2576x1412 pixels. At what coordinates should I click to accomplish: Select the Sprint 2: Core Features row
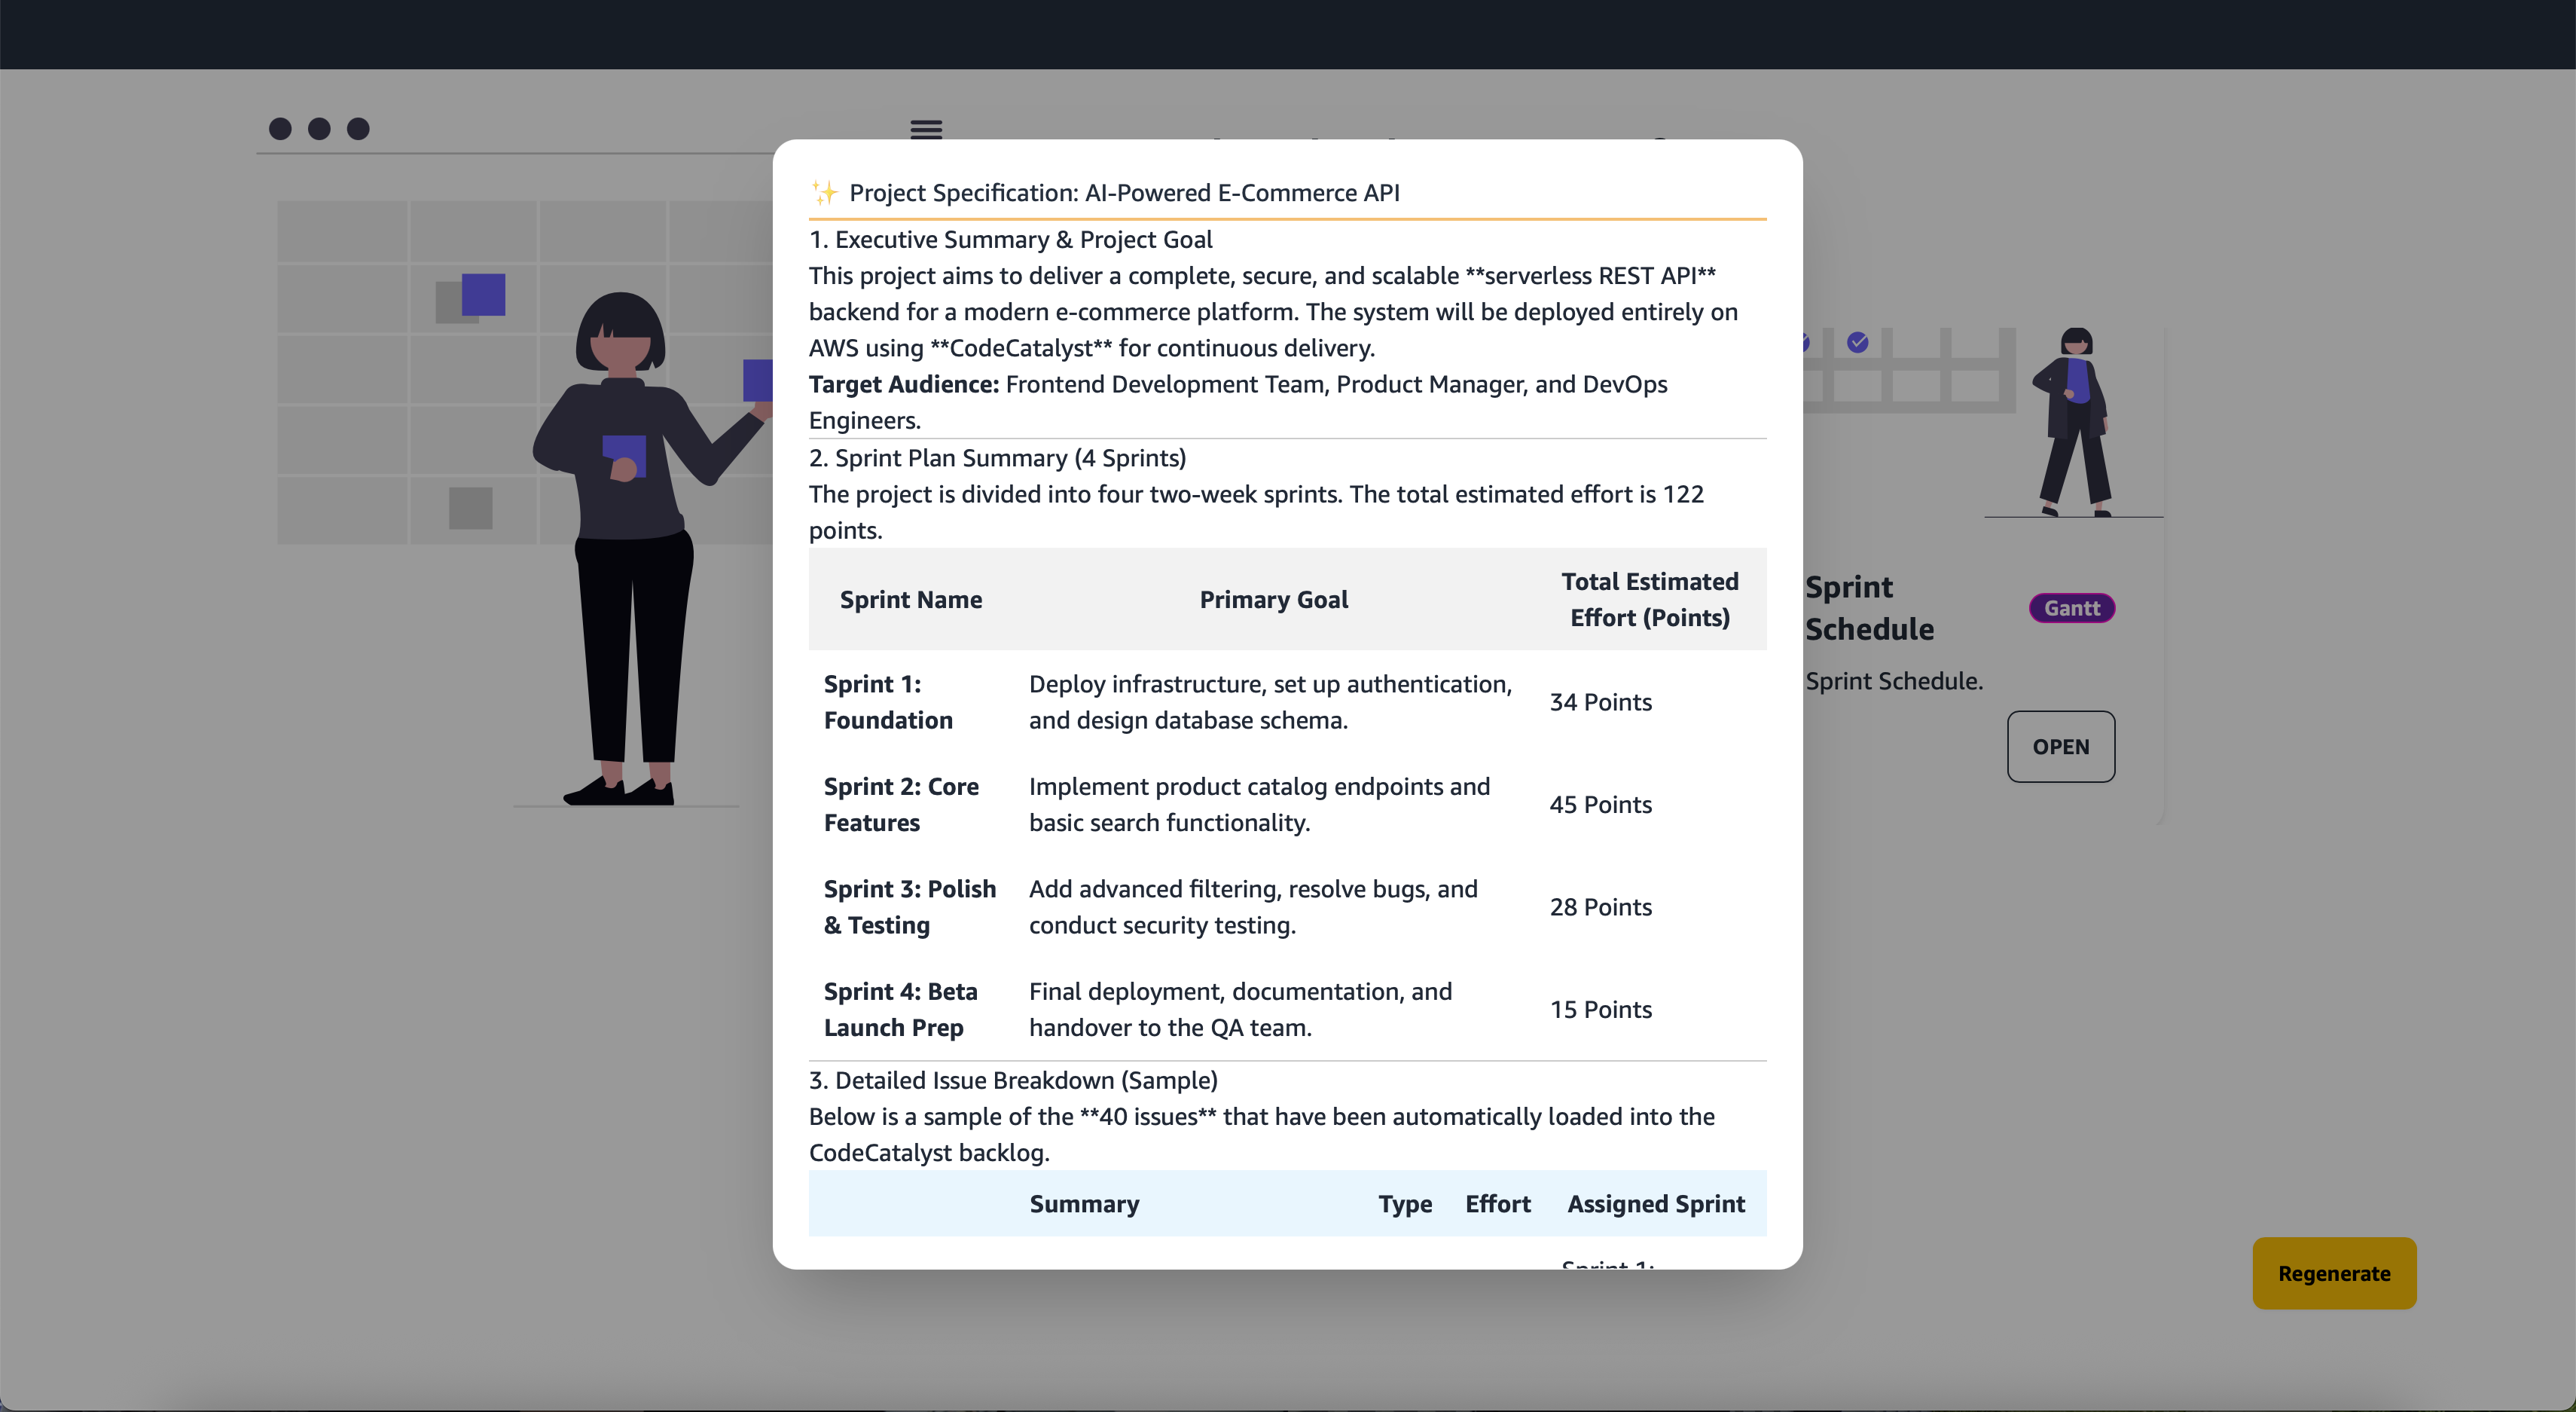(900, 804)
